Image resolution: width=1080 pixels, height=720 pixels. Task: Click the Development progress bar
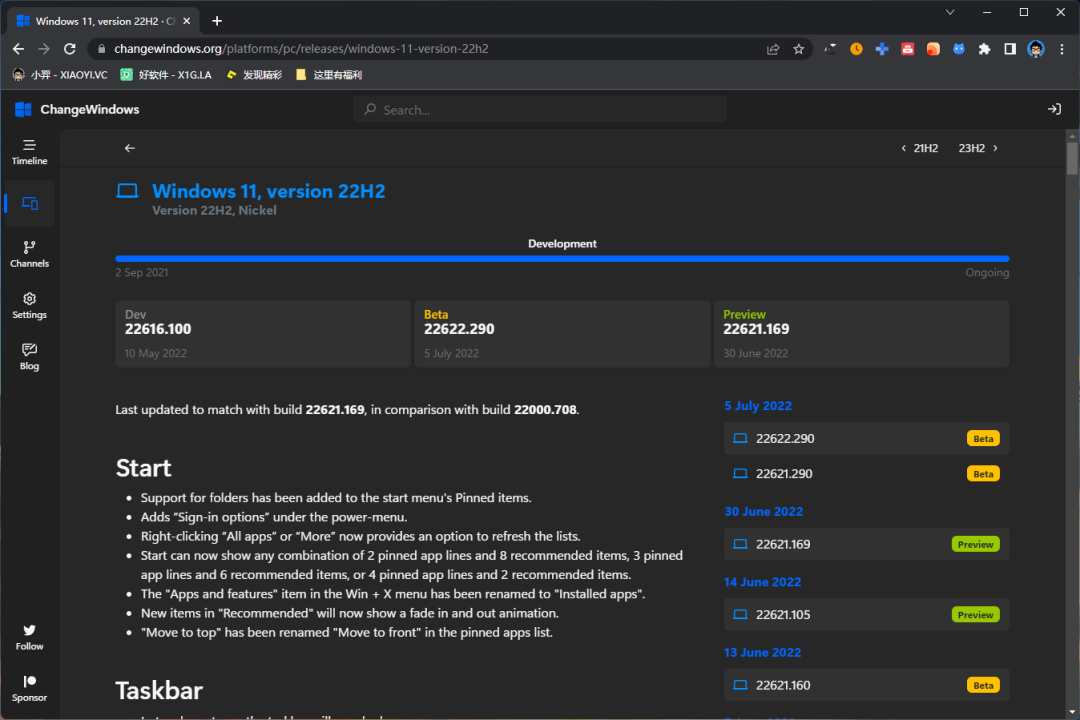[x=562, y=258]
